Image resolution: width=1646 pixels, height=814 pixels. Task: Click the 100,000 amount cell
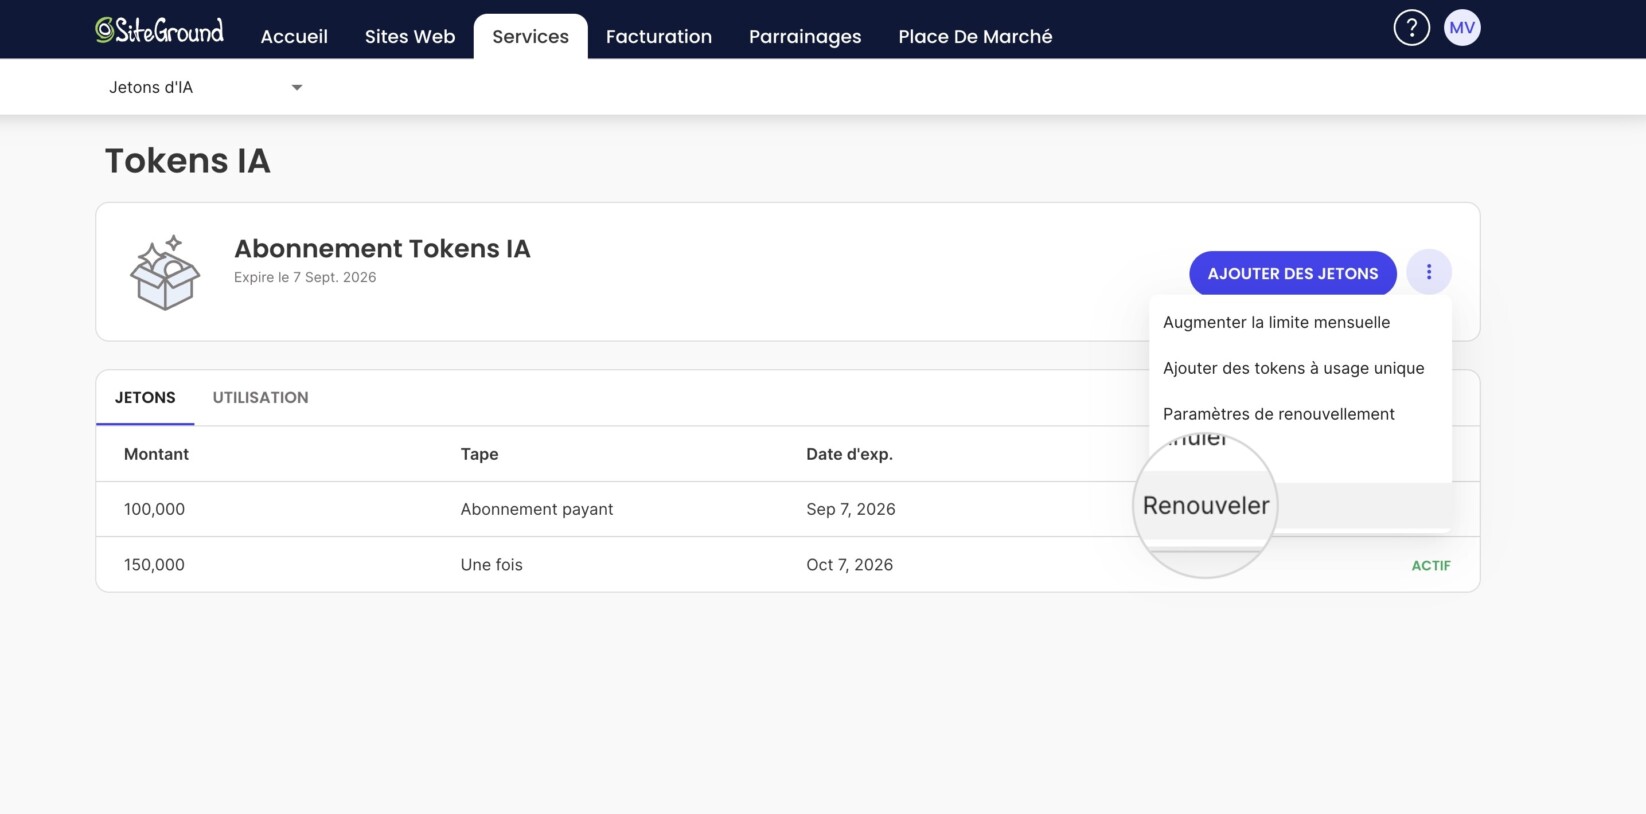[x=154, y=509]
